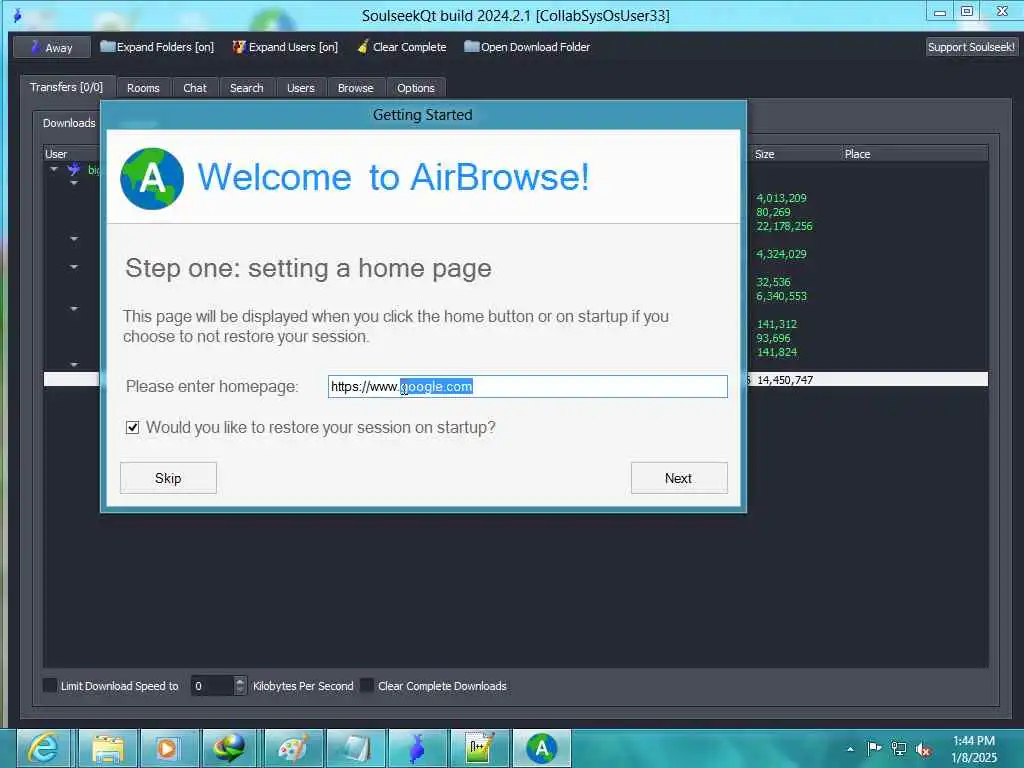Click the muted volume tray icon
This screenshot has height=768, width=1024.
(x=923, y=749)
